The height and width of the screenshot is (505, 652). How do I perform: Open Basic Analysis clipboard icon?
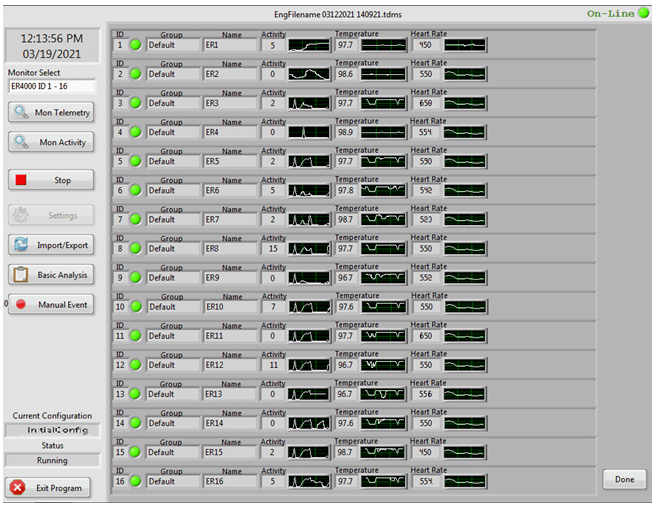21,275
